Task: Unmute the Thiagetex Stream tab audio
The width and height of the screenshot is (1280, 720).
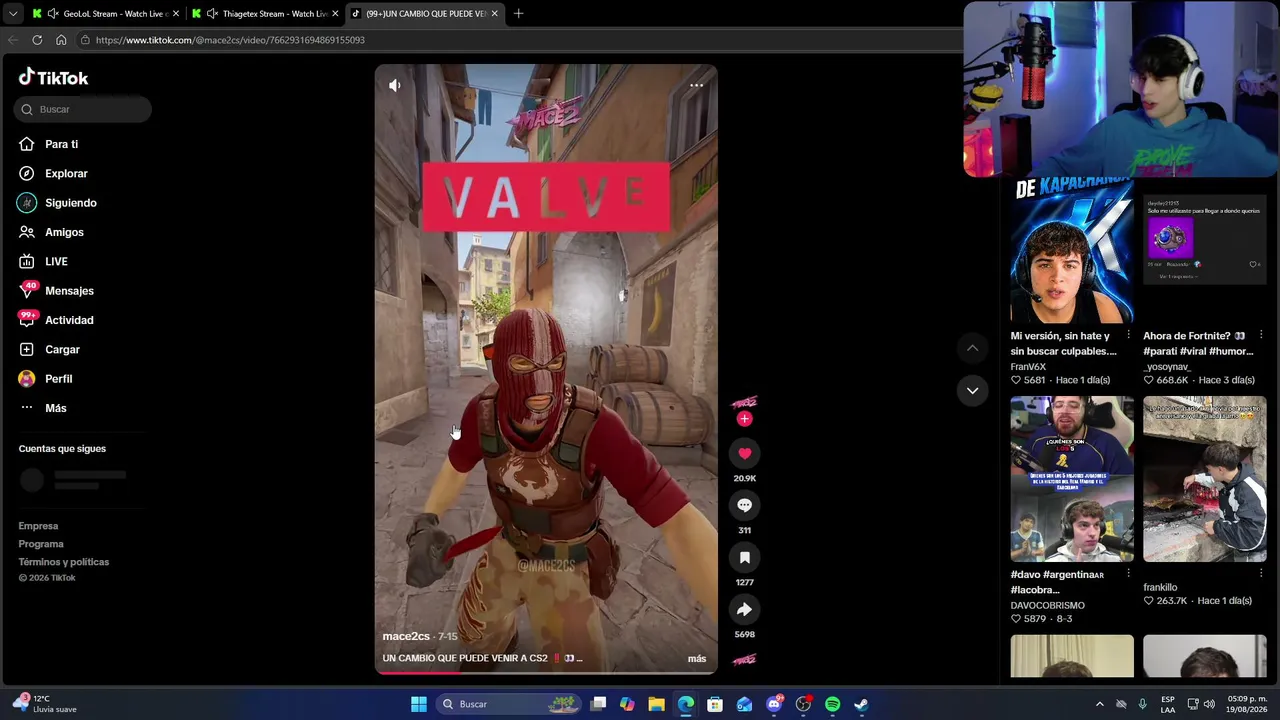Action: [x=212, y=14]
